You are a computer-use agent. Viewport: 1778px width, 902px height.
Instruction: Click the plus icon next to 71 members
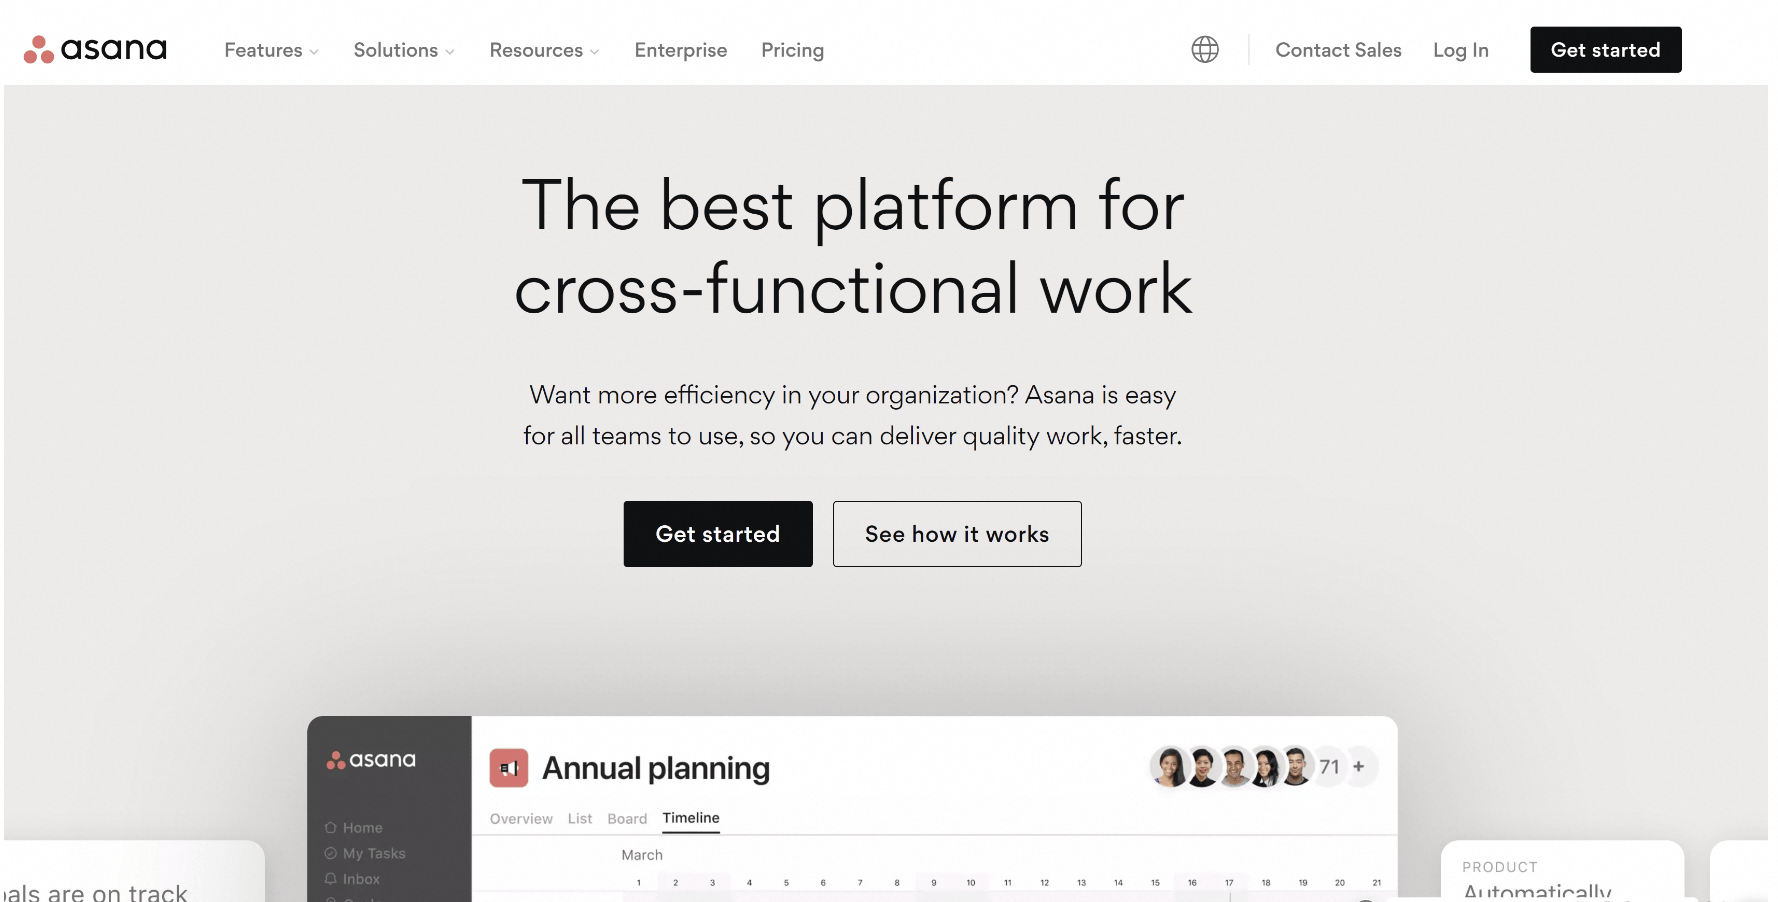[x=1359, y=767]
